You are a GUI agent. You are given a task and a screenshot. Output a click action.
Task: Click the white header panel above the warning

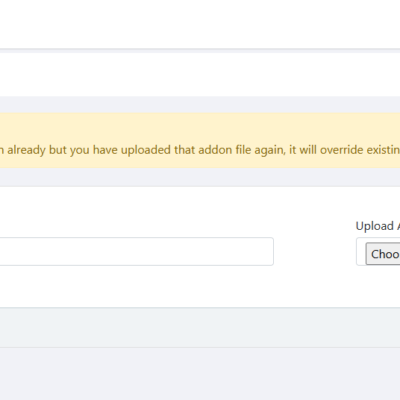pyautogui.click(x=200, y=74)
